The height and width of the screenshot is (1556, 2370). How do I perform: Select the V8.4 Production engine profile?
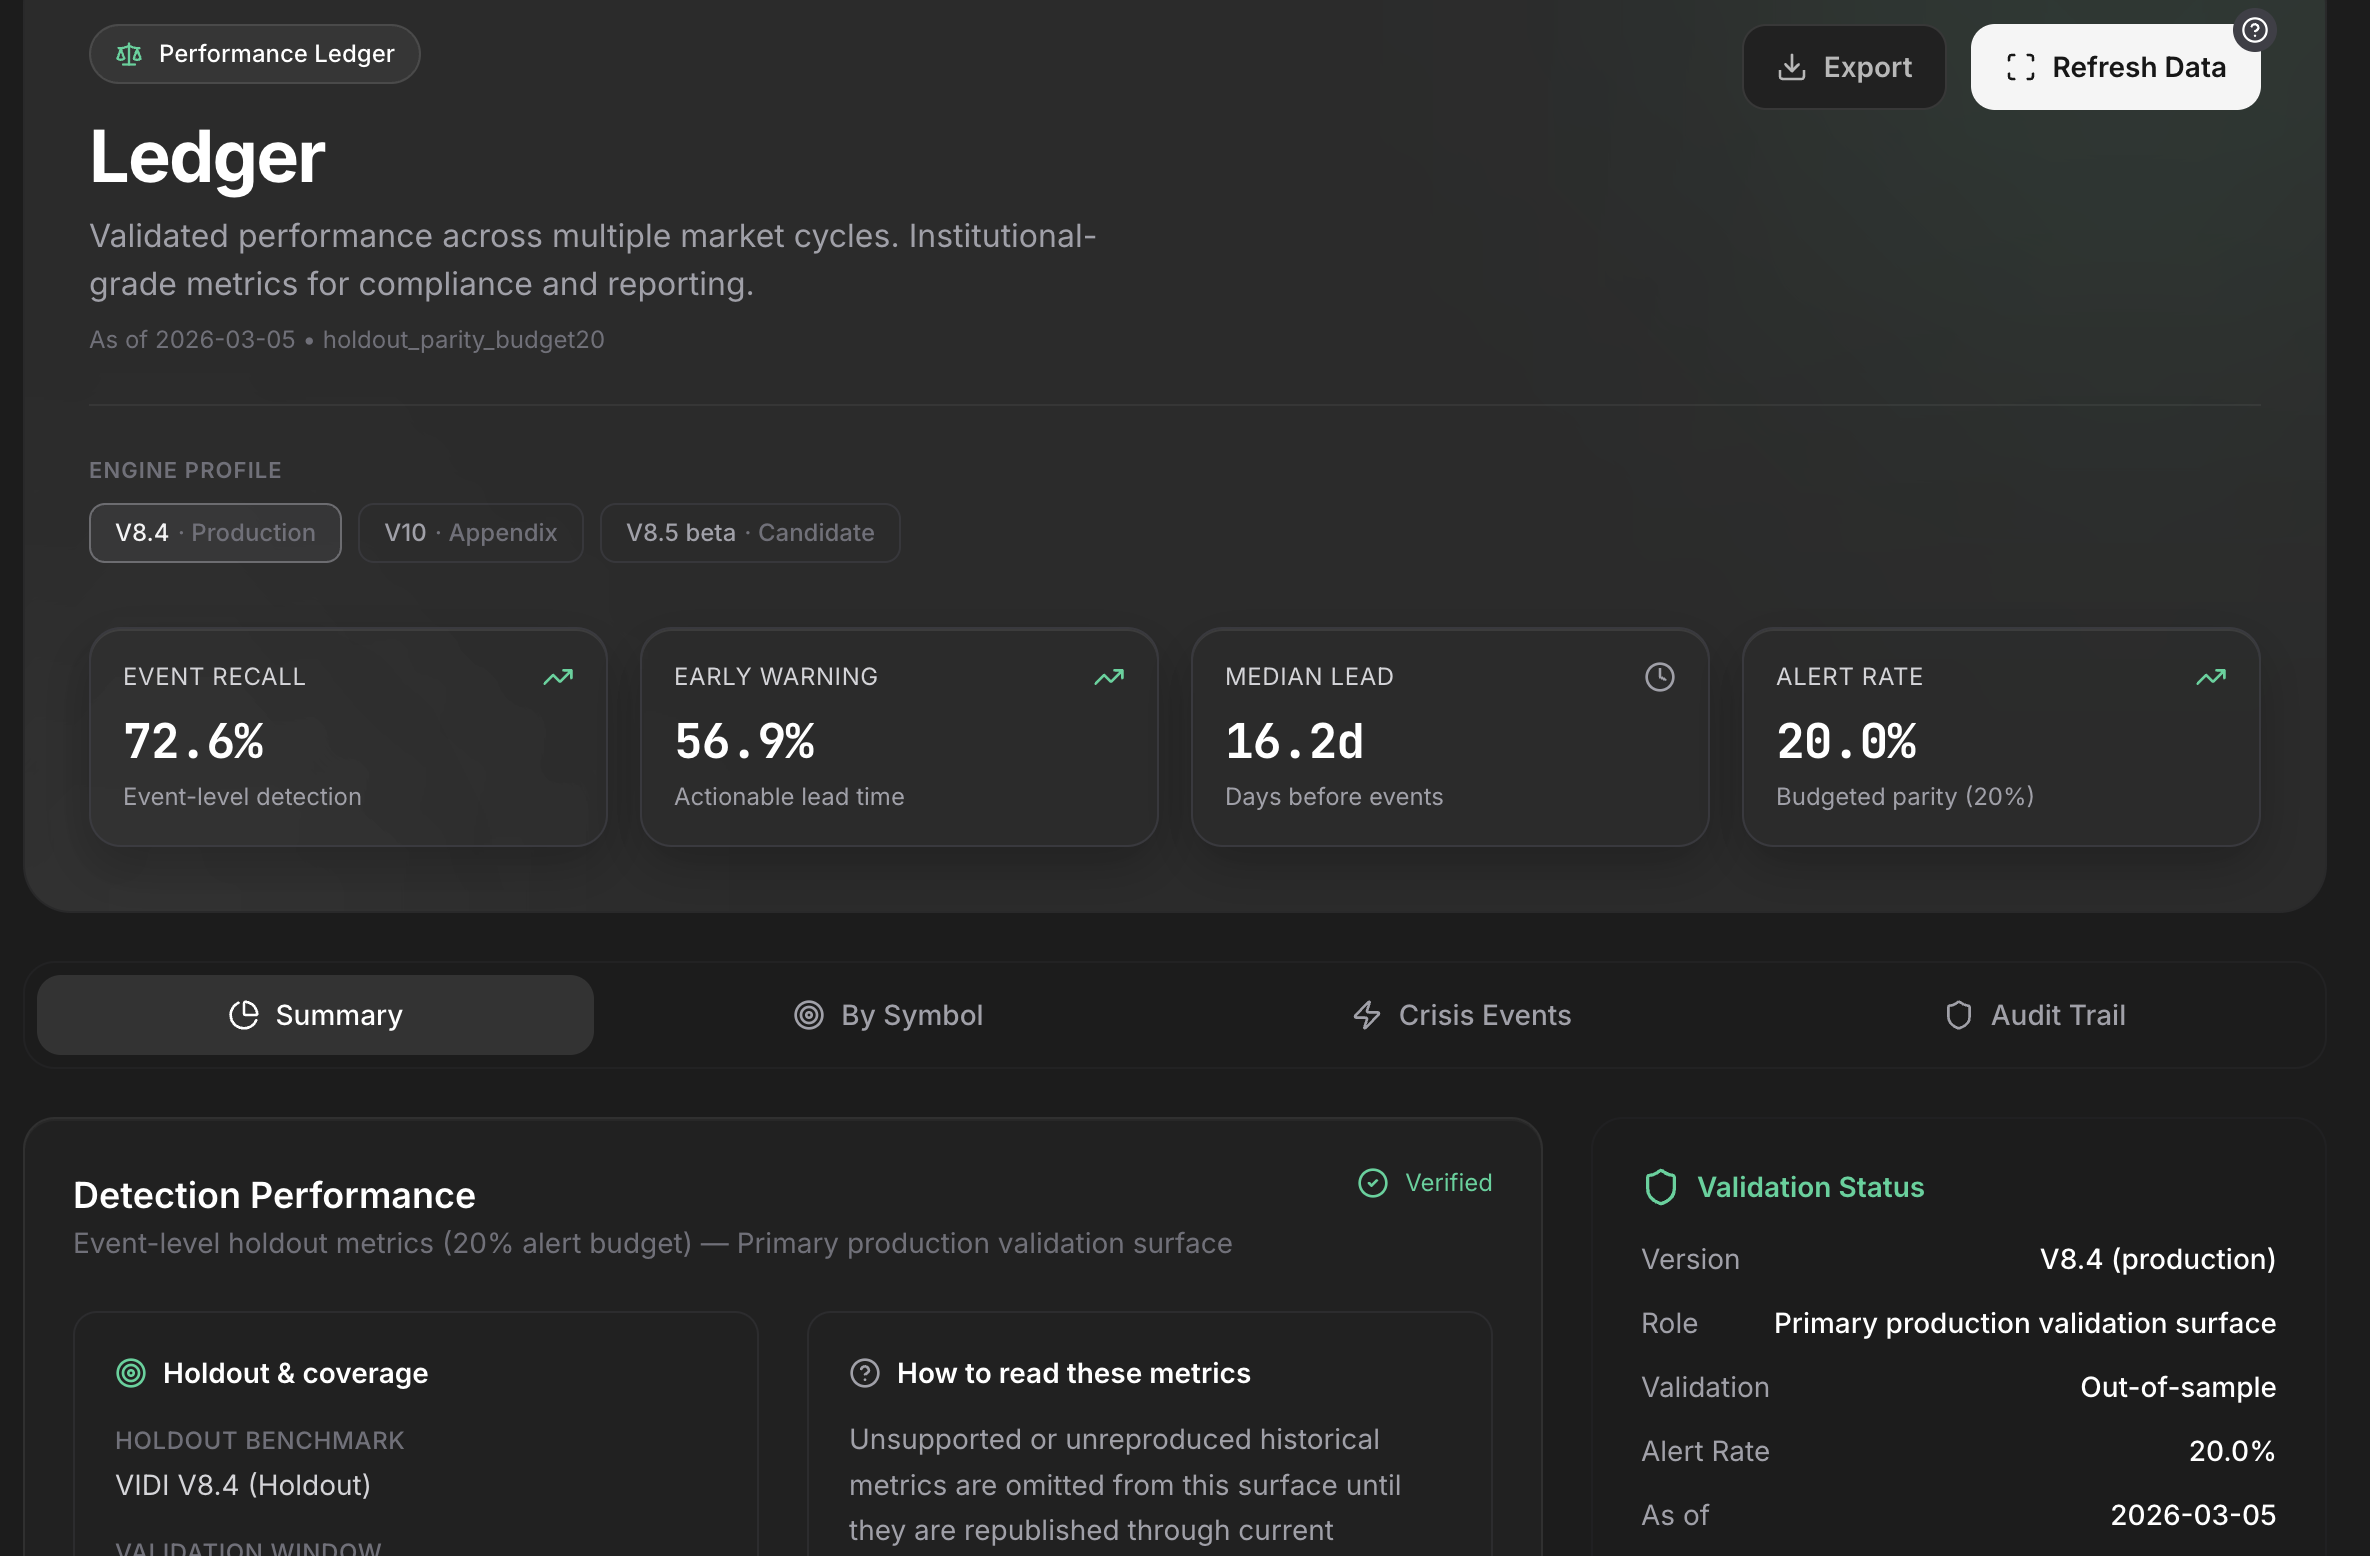click(214, 533)
